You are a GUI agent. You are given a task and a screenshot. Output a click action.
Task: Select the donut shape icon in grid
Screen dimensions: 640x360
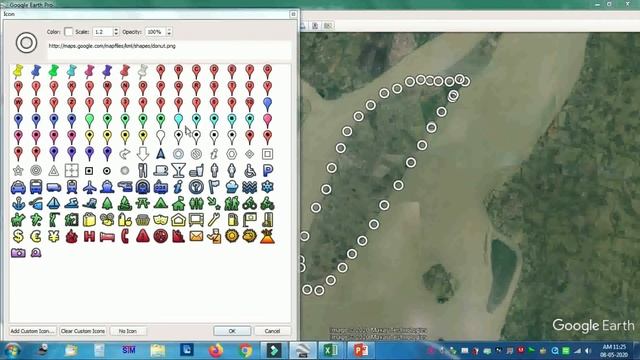(x=178, y=154)
